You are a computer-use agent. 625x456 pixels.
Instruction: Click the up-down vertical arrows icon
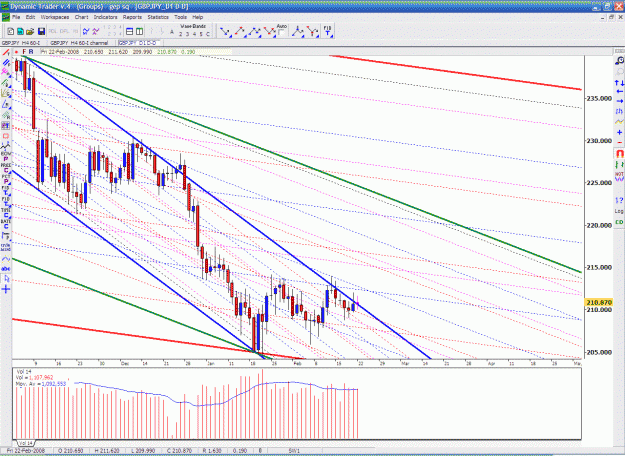click(619, 83)
